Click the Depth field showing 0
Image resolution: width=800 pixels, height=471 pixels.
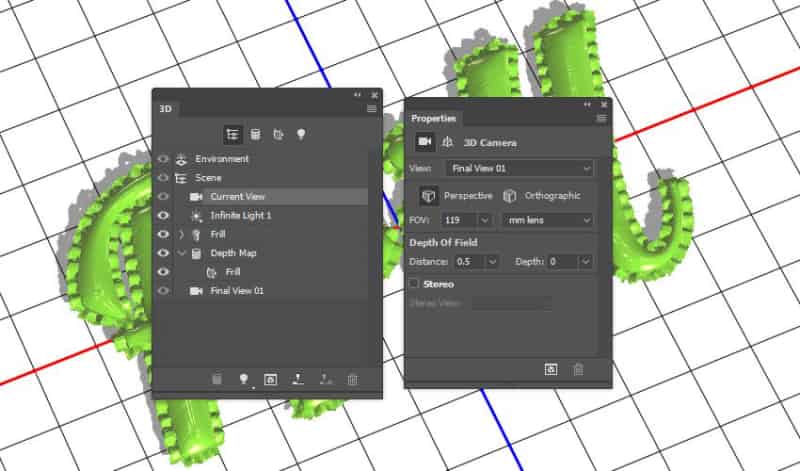563,262
